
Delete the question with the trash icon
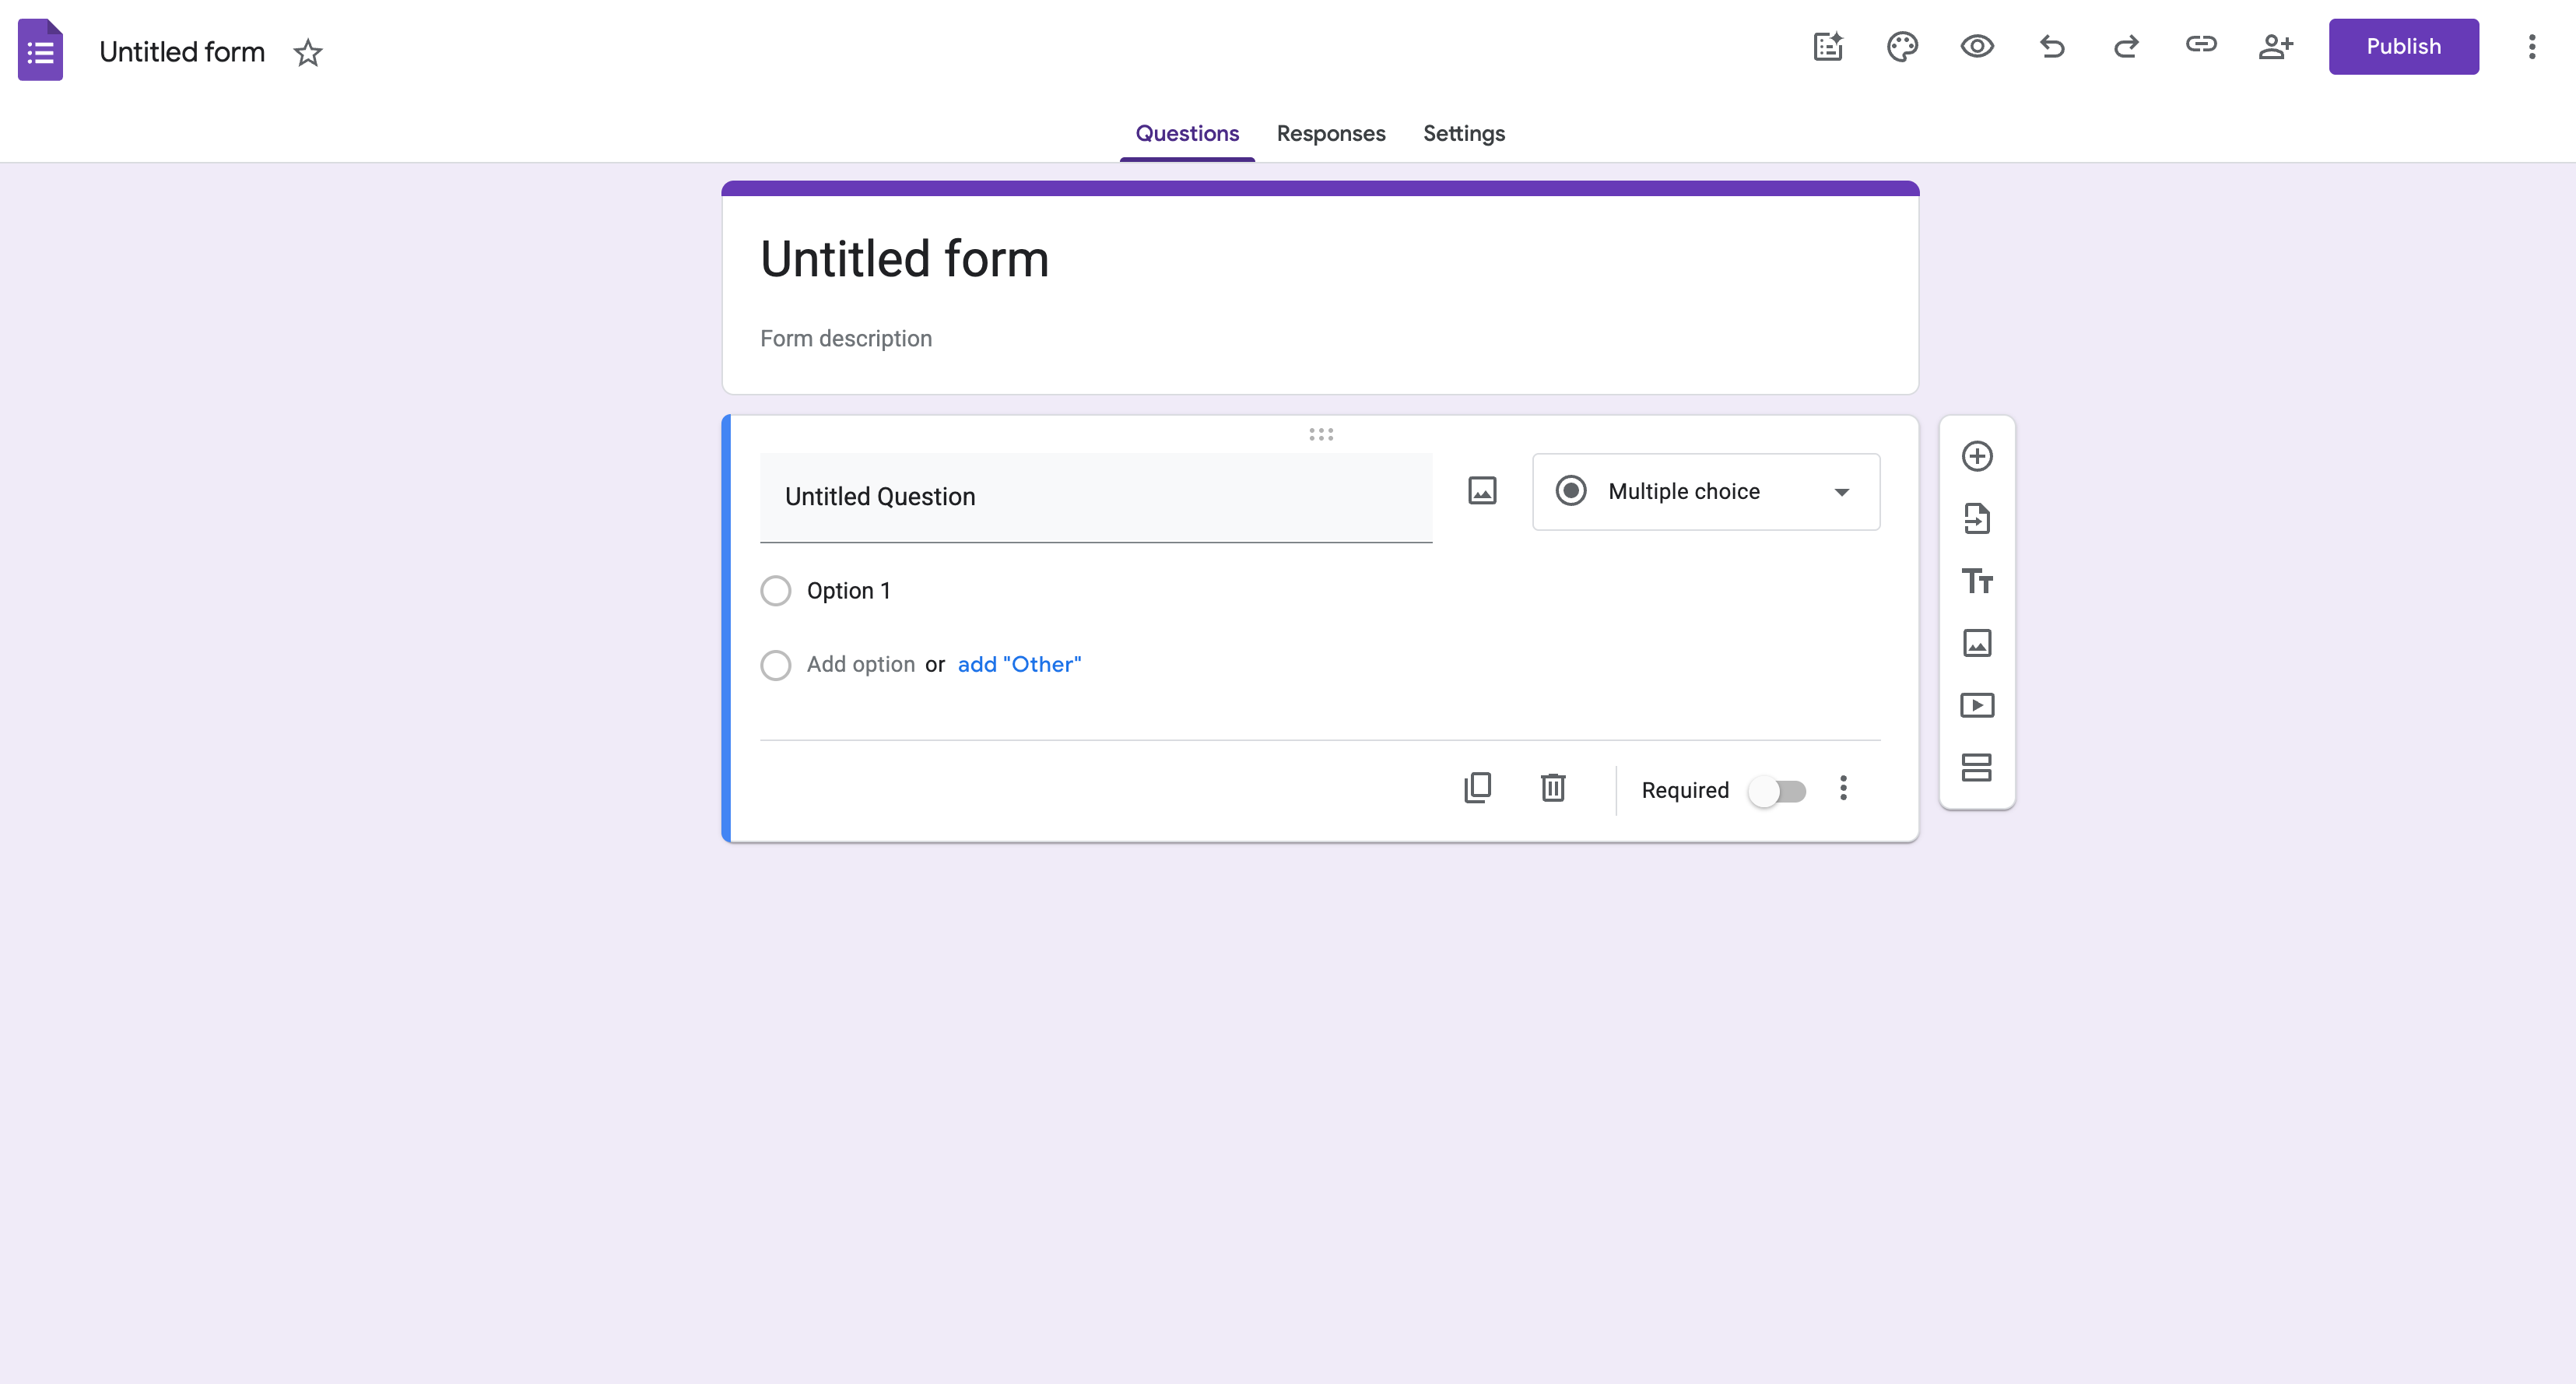pyautogui.click(x=1552, y=788)
